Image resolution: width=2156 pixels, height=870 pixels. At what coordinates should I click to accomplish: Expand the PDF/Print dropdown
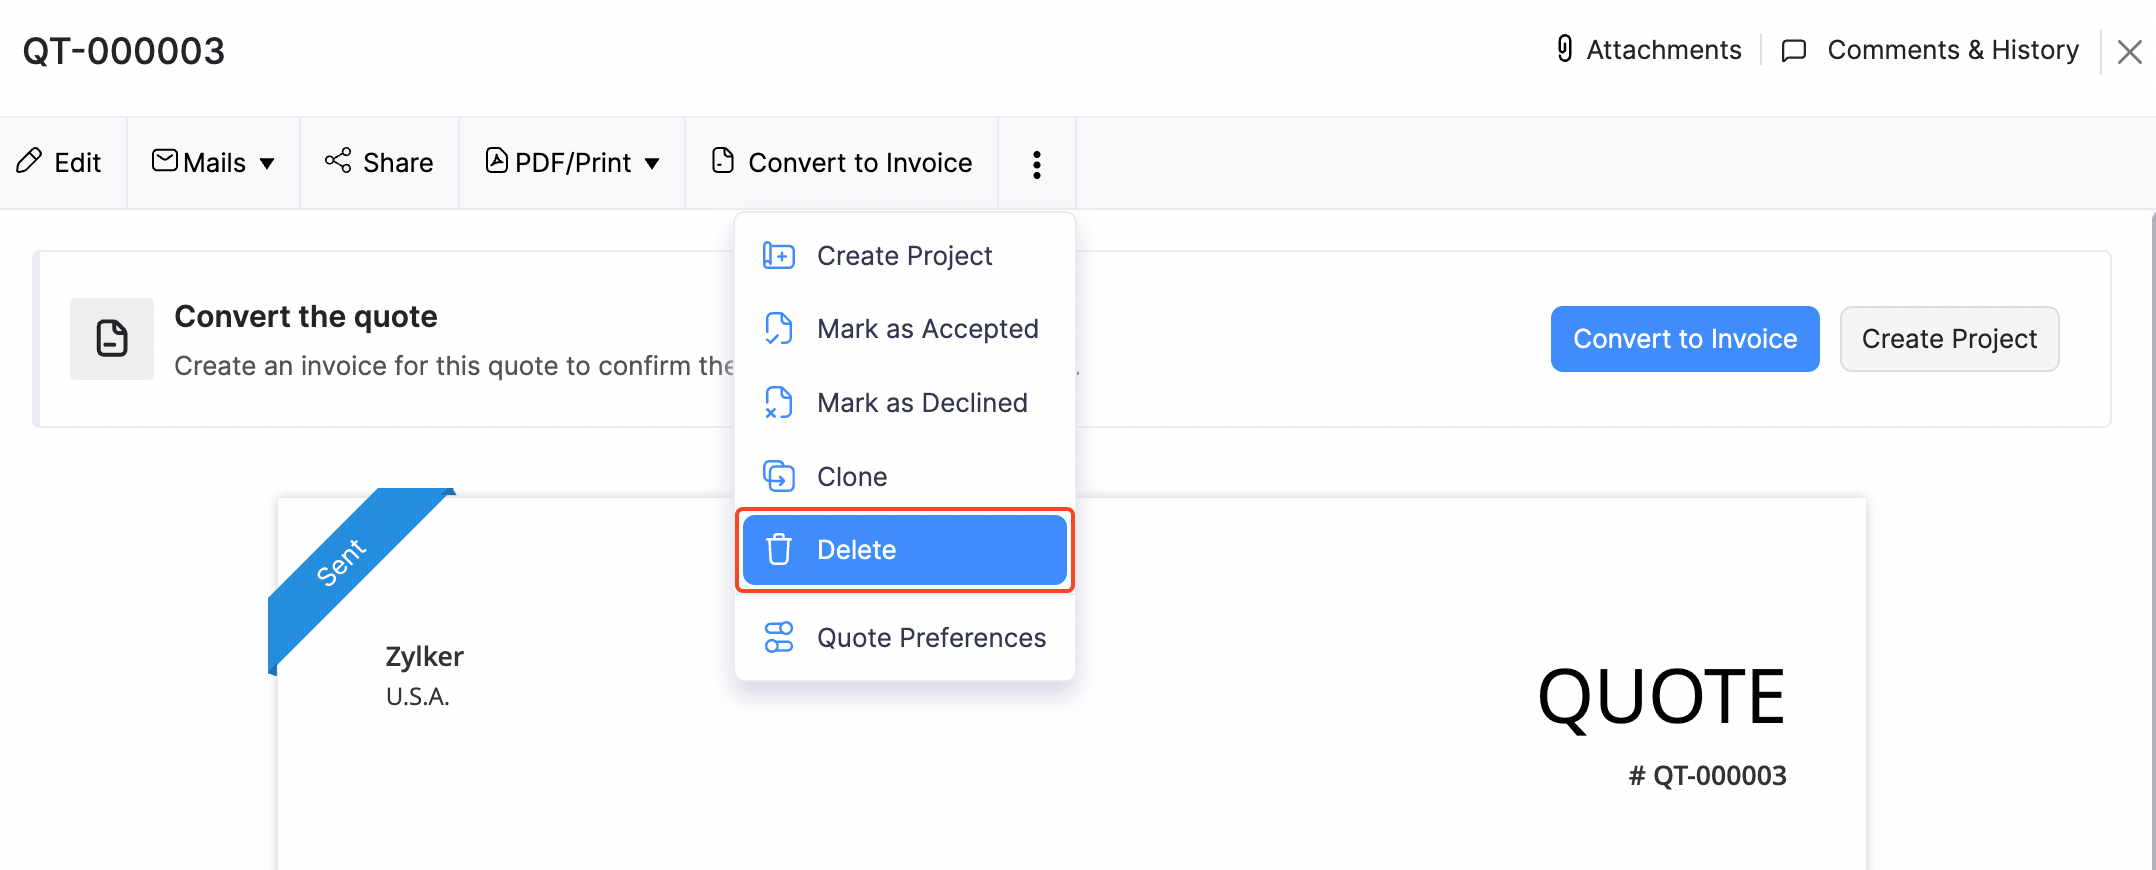[x=572, y=163]
